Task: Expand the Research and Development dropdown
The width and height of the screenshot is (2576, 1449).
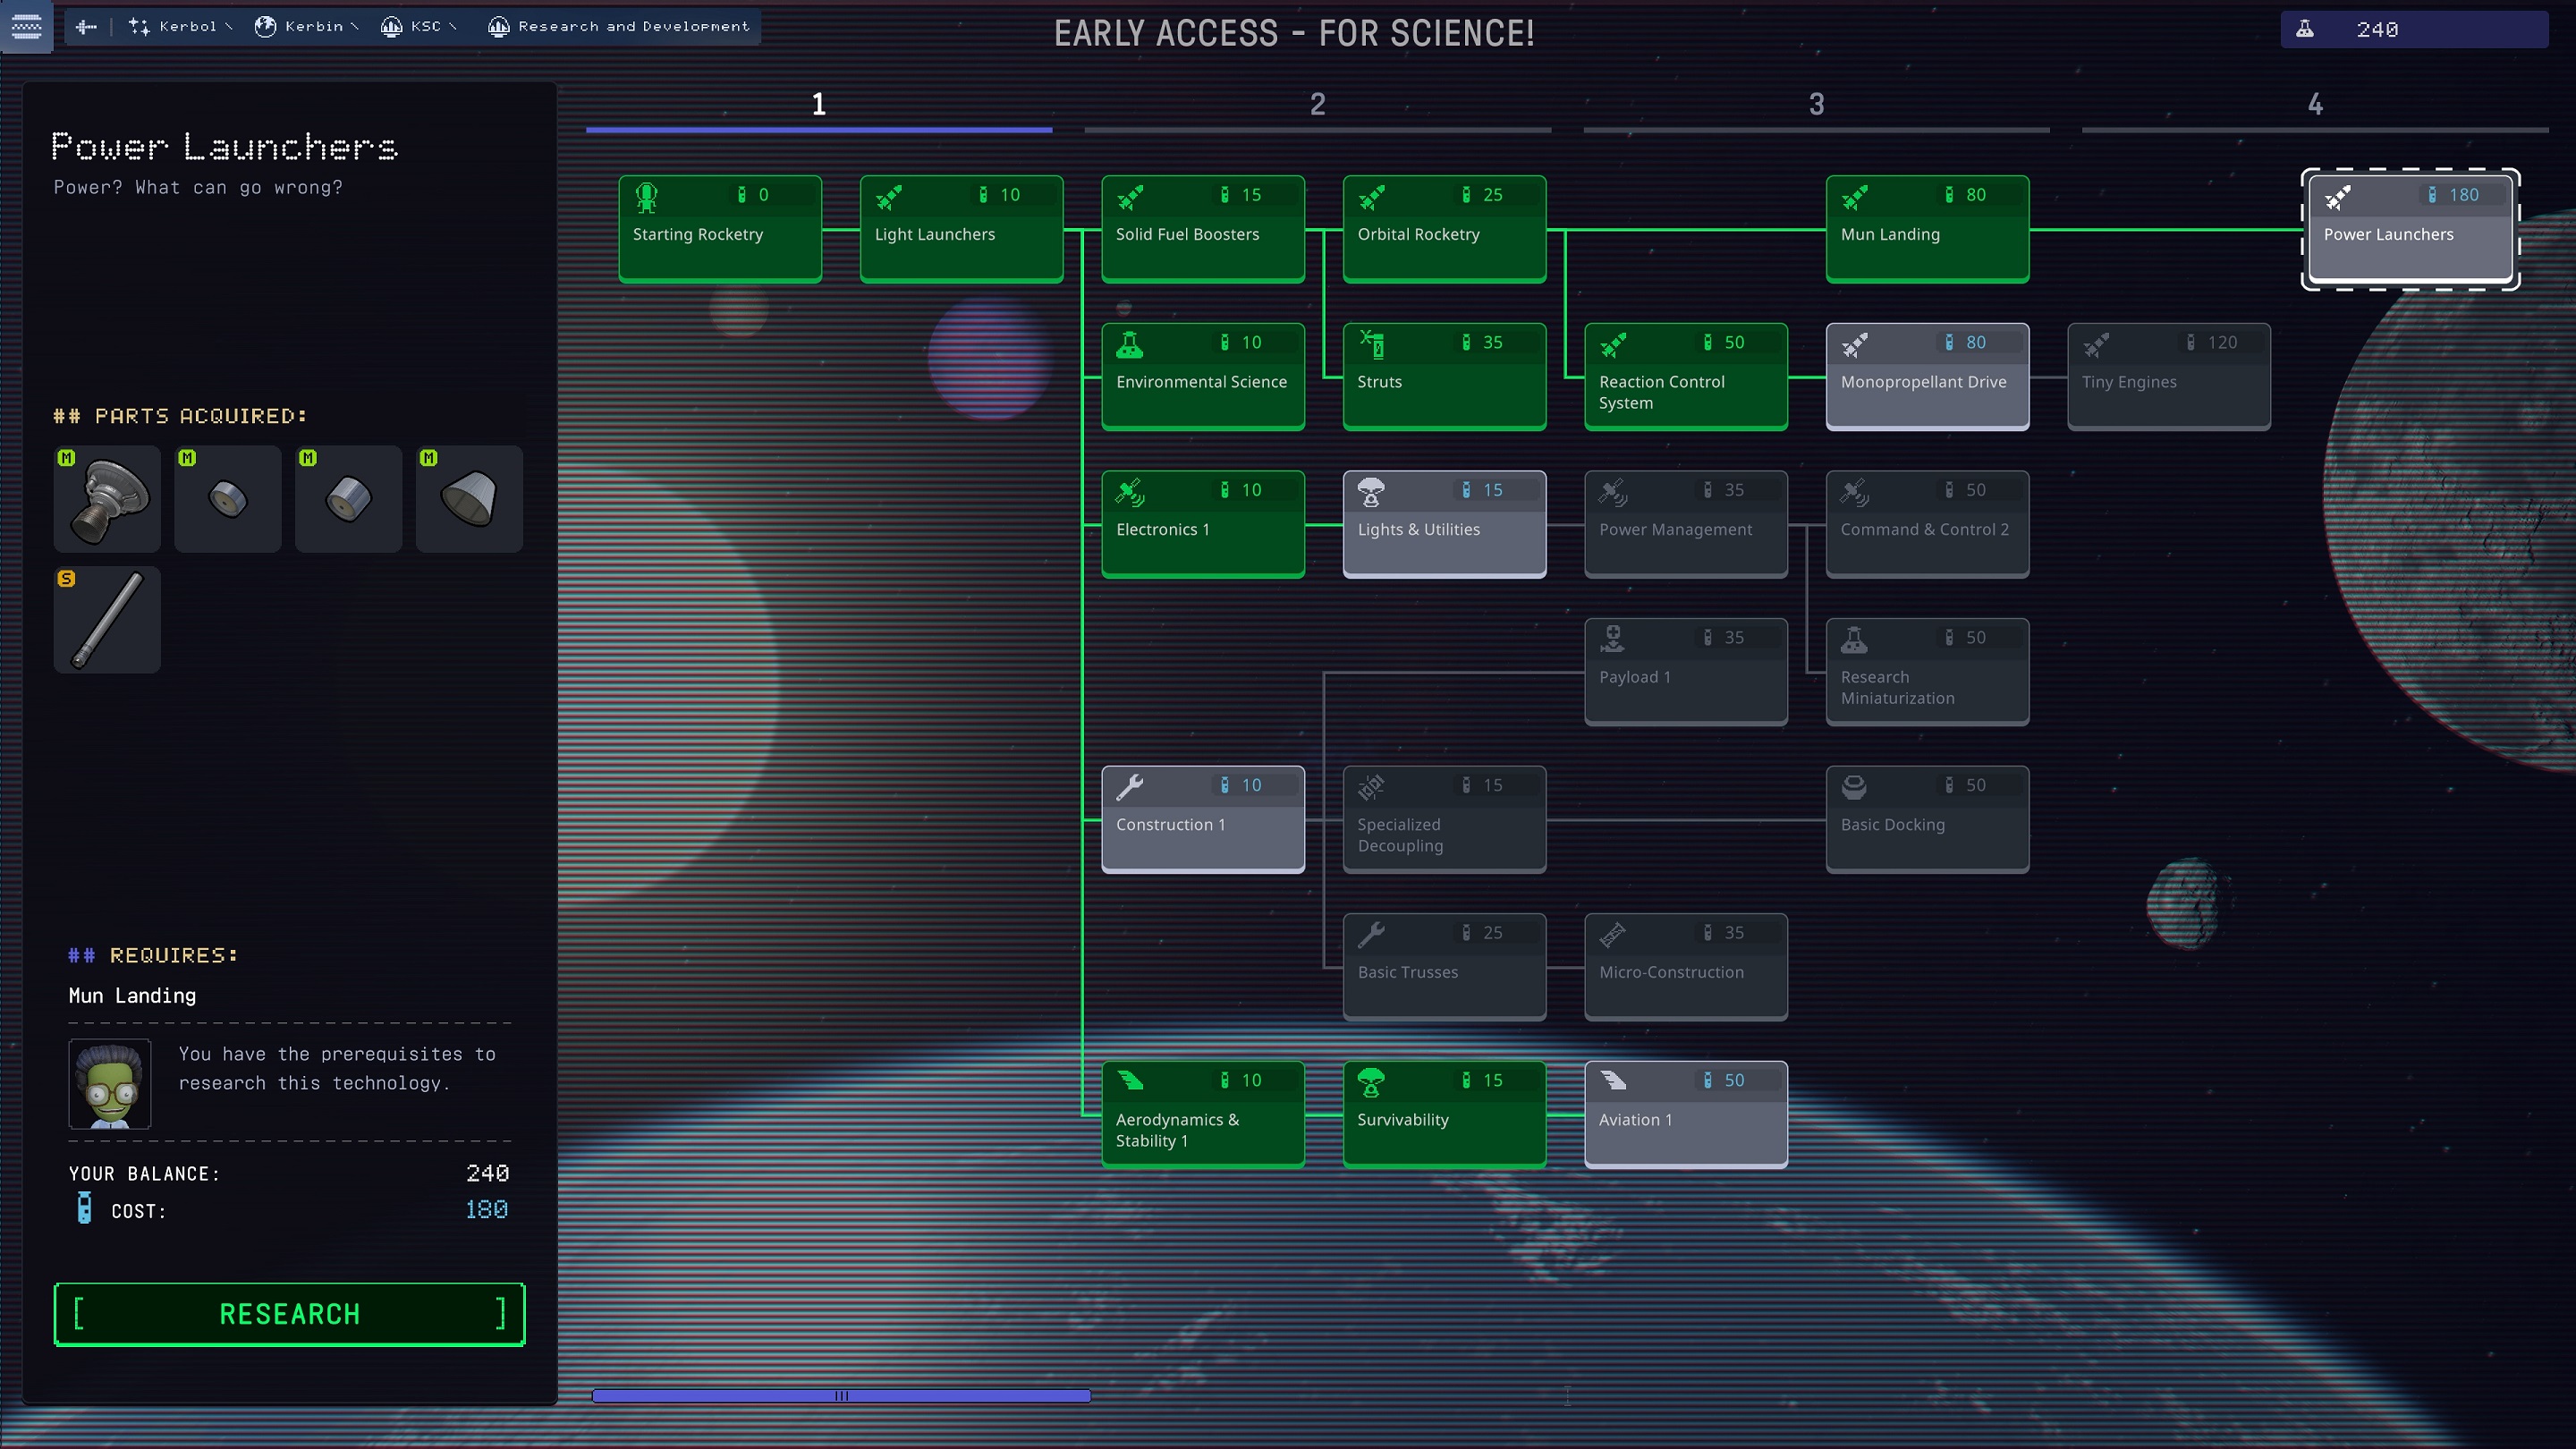Action: coord(628,25)
